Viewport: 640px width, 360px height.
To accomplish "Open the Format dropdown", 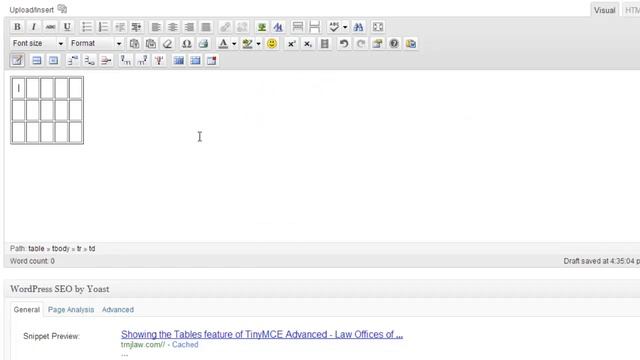I will click(x=96, y=43).
